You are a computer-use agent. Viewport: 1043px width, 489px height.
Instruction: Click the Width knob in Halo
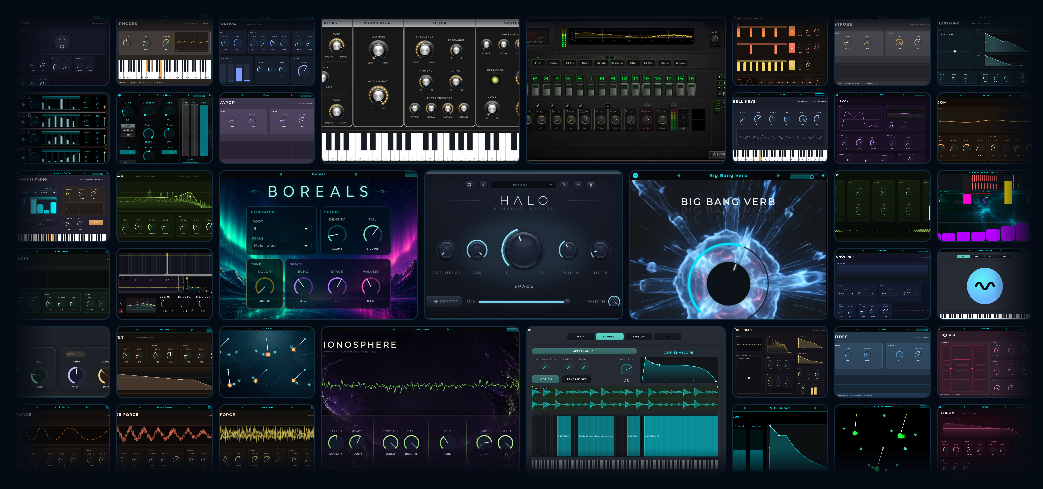tap(613, 301)
